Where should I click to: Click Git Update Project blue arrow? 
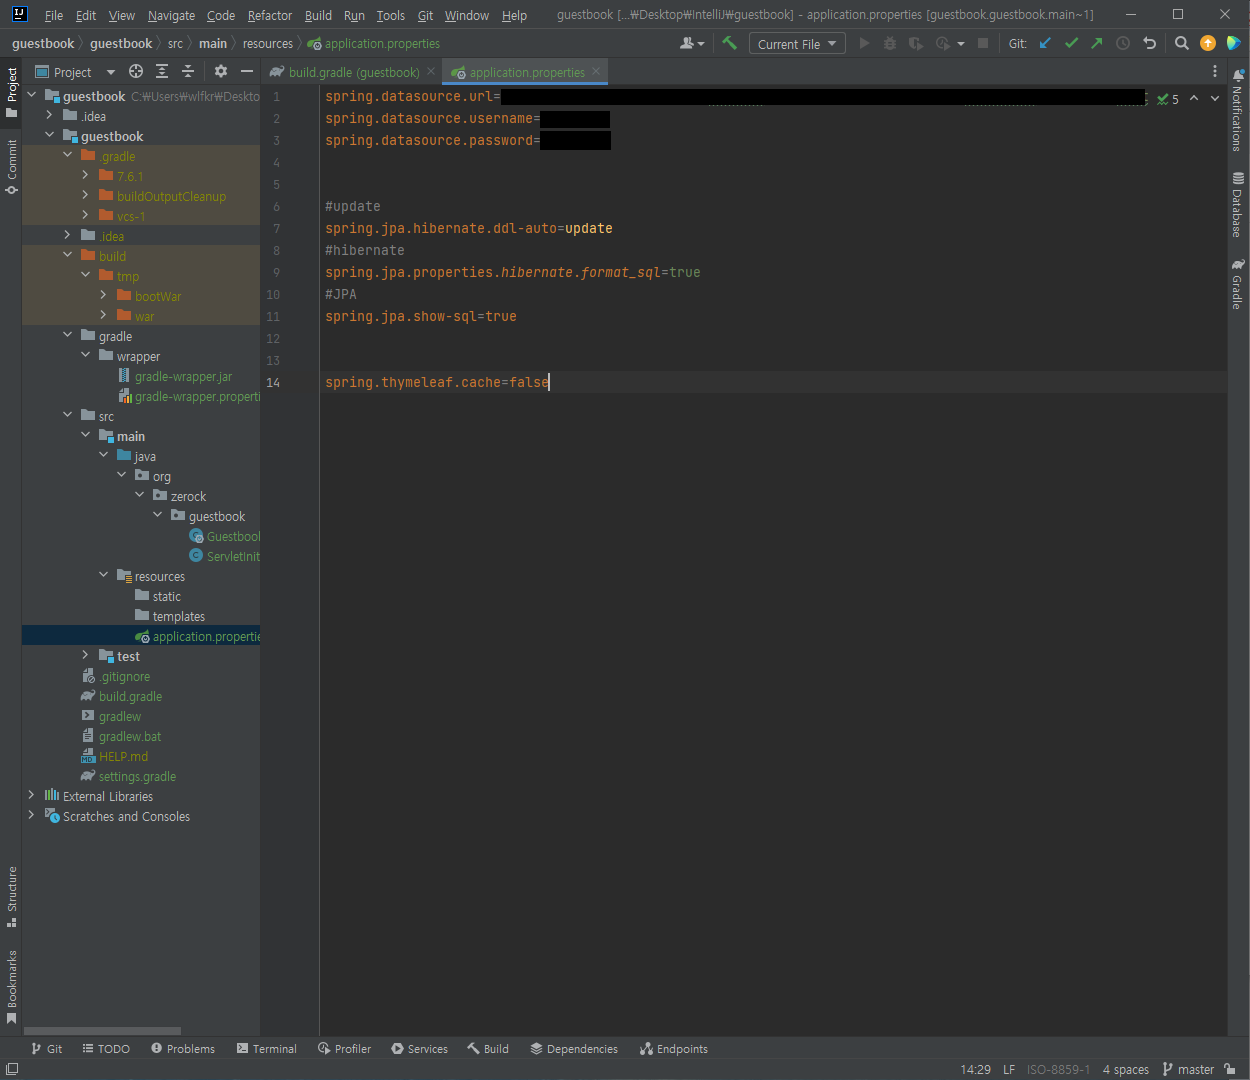coord(1045,43)
